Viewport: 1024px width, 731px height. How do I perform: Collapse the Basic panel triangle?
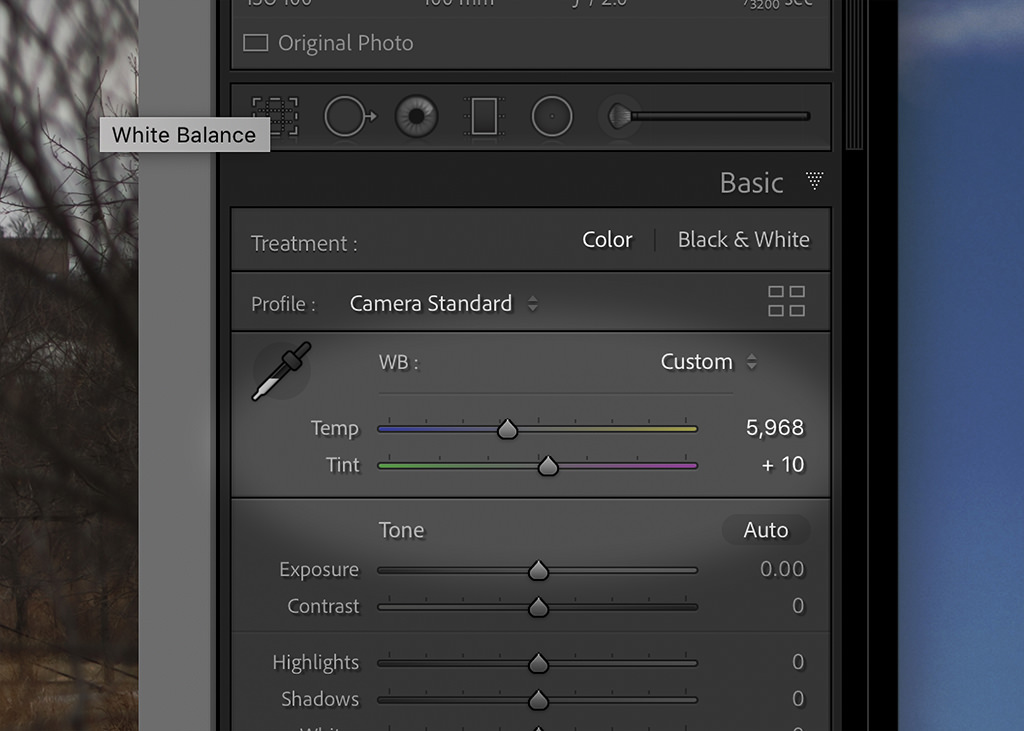click(x=814, y=181)
